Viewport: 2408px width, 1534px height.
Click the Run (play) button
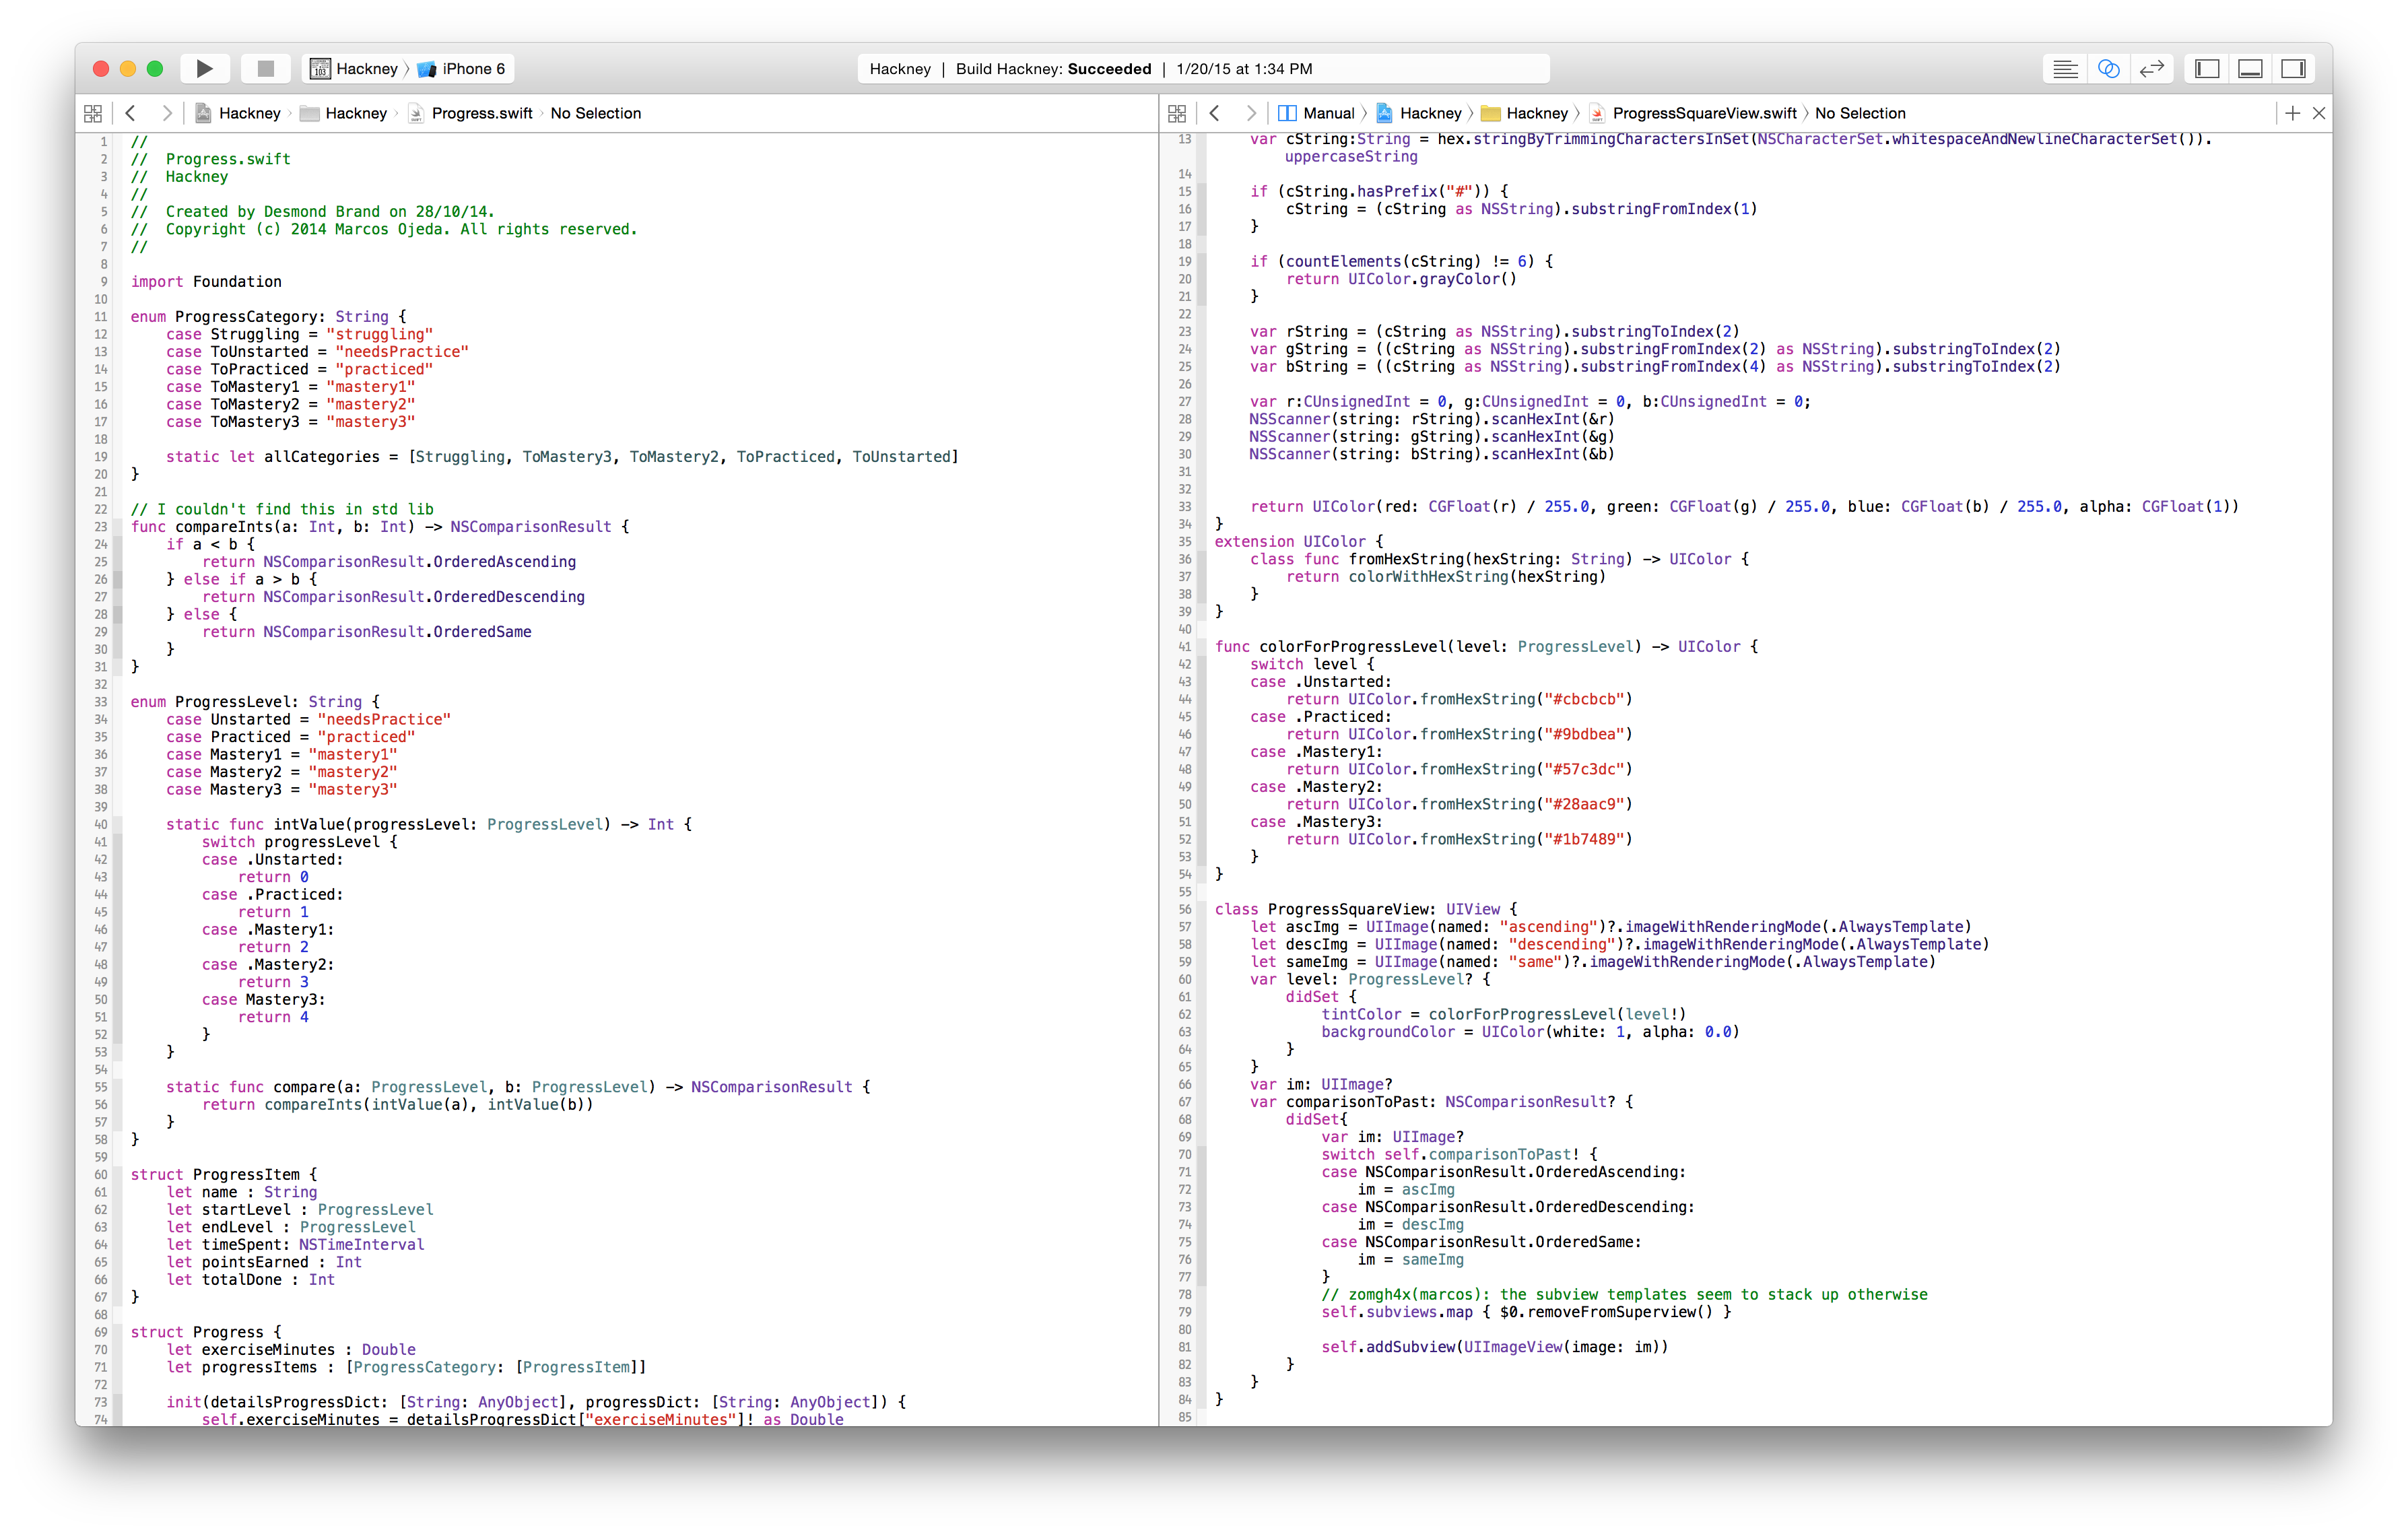[x=204, y=69]
